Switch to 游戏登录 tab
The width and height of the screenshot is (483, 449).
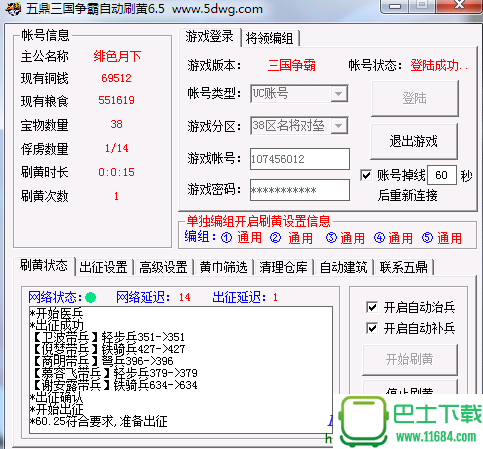coord(209,37)
